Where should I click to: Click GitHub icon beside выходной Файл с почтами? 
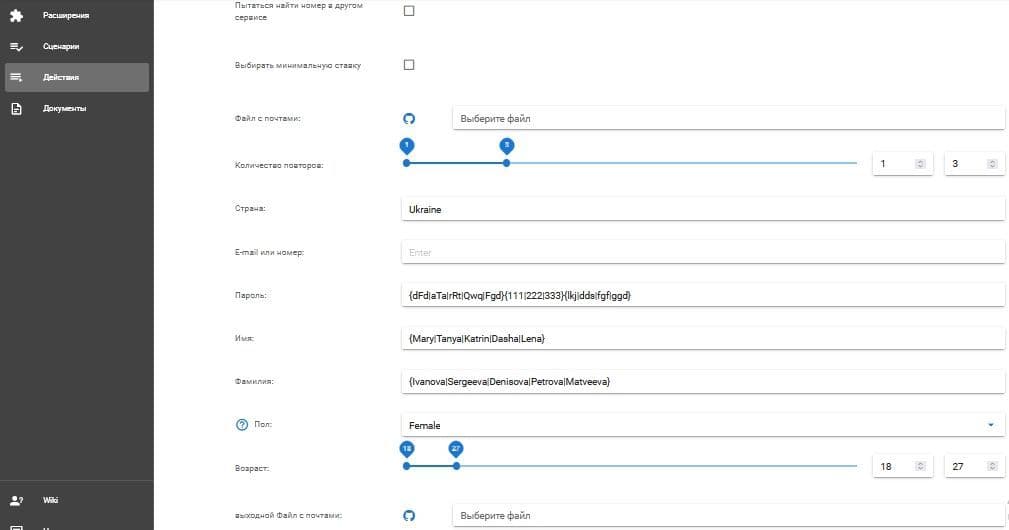coord(408,515)
